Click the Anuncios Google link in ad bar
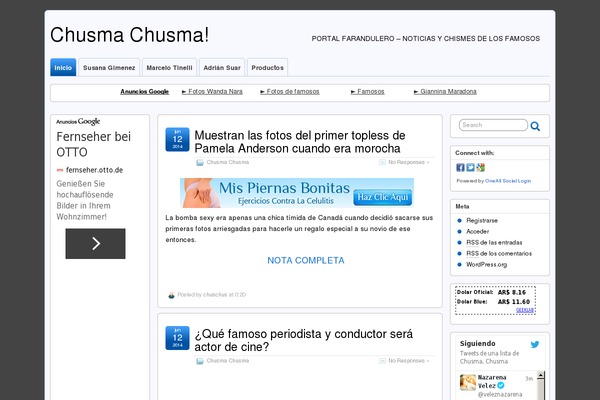This screenshot has width=600, height=400. click(145, 91)
